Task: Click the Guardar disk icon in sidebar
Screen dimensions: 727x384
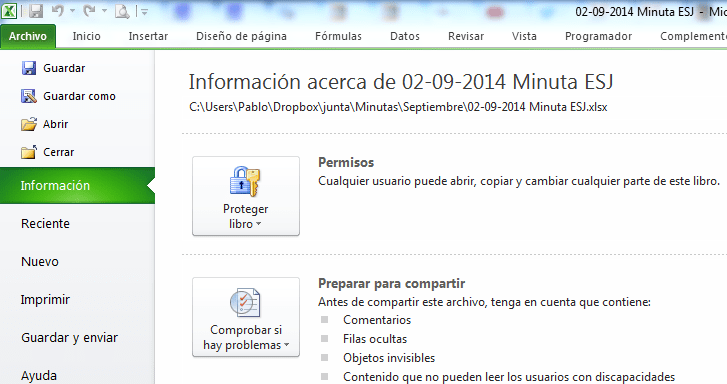Action: click(x=29, y=68)
